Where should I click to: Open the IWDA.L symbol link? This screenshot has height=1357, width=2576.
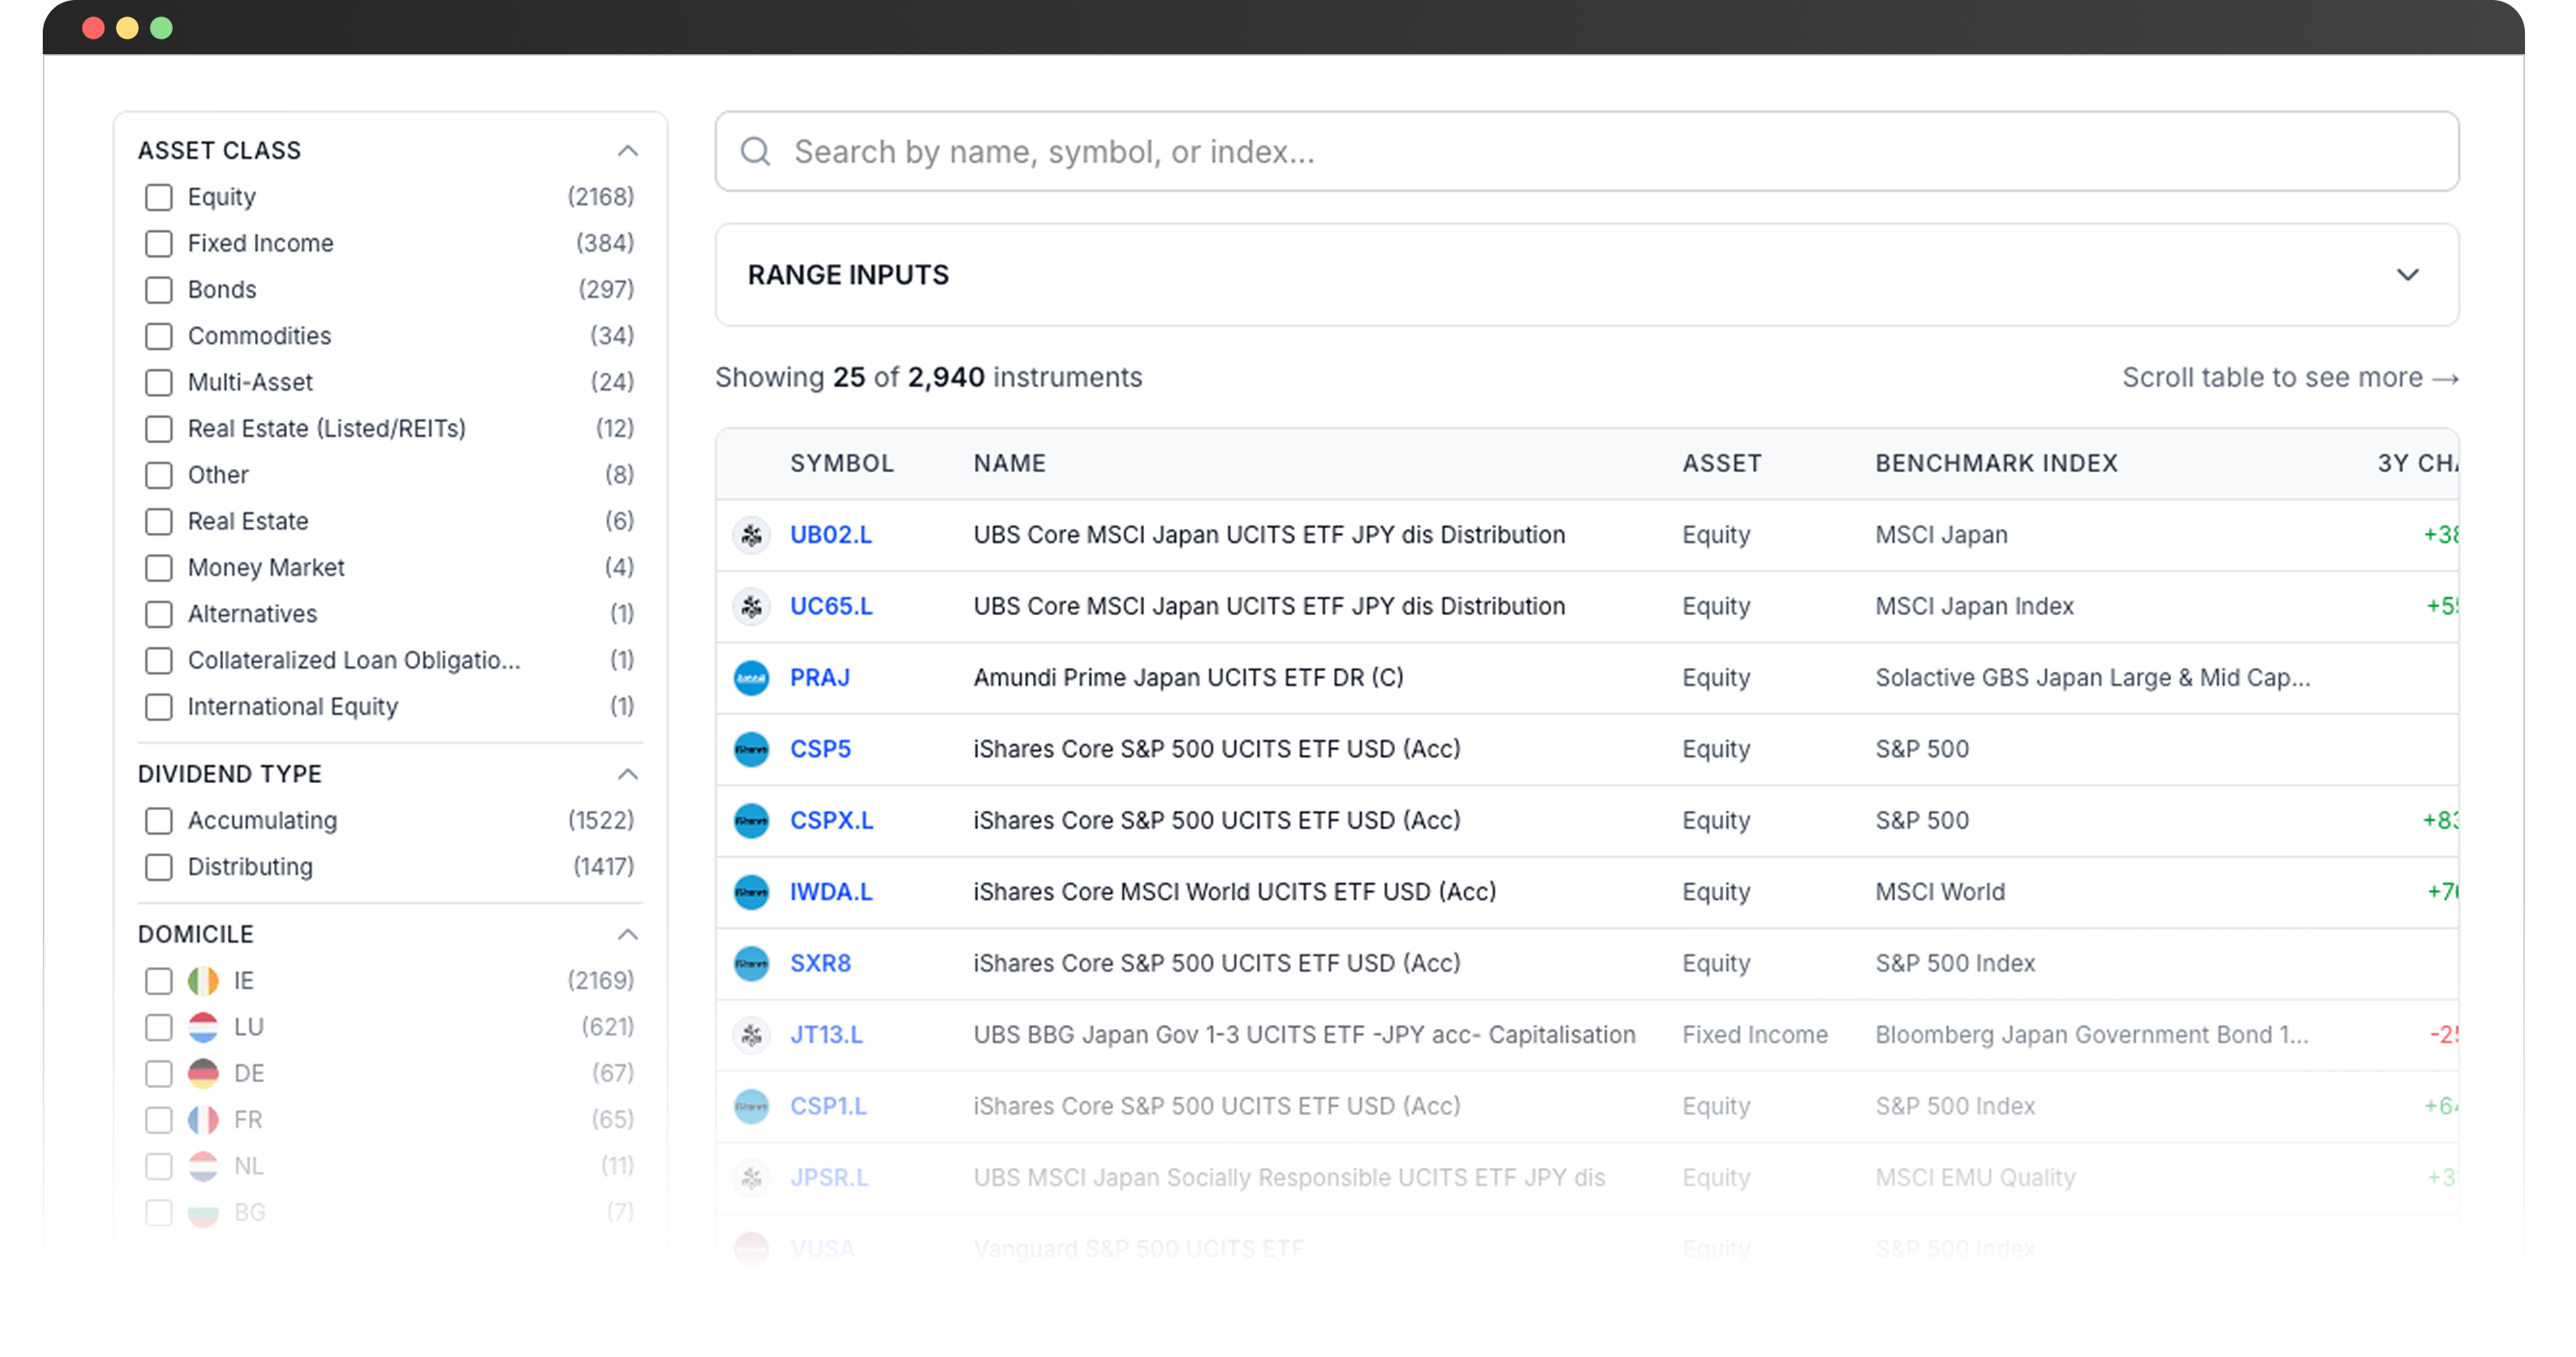[x=831, y=892]
